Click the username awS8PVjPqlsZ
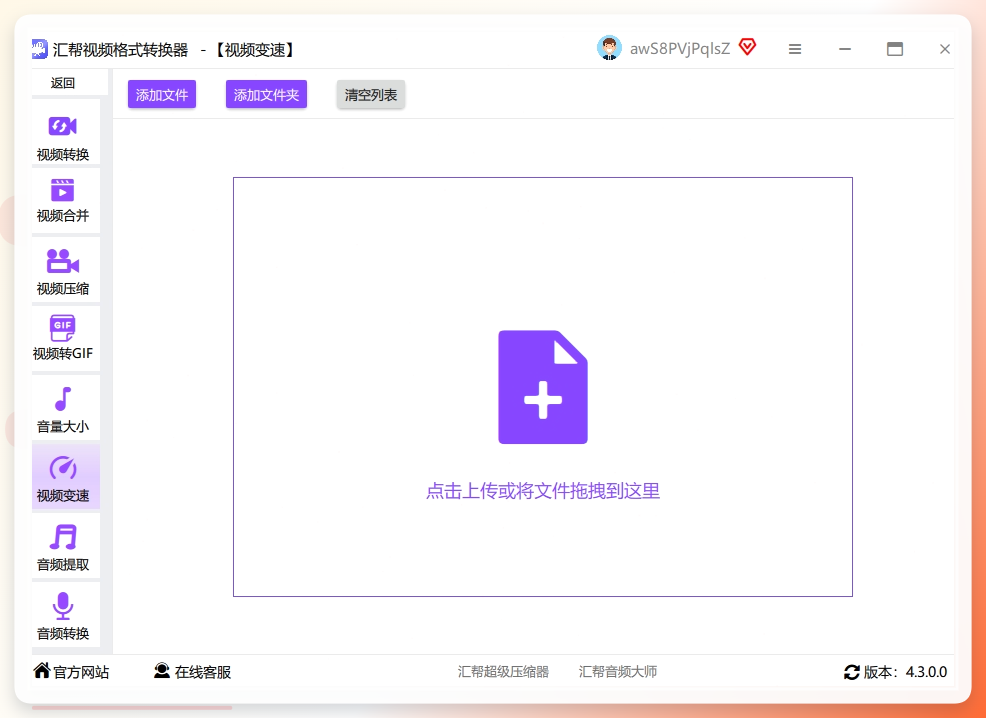Image resolution: width=986 pixels, height=718 pixels. coord(680,49)
